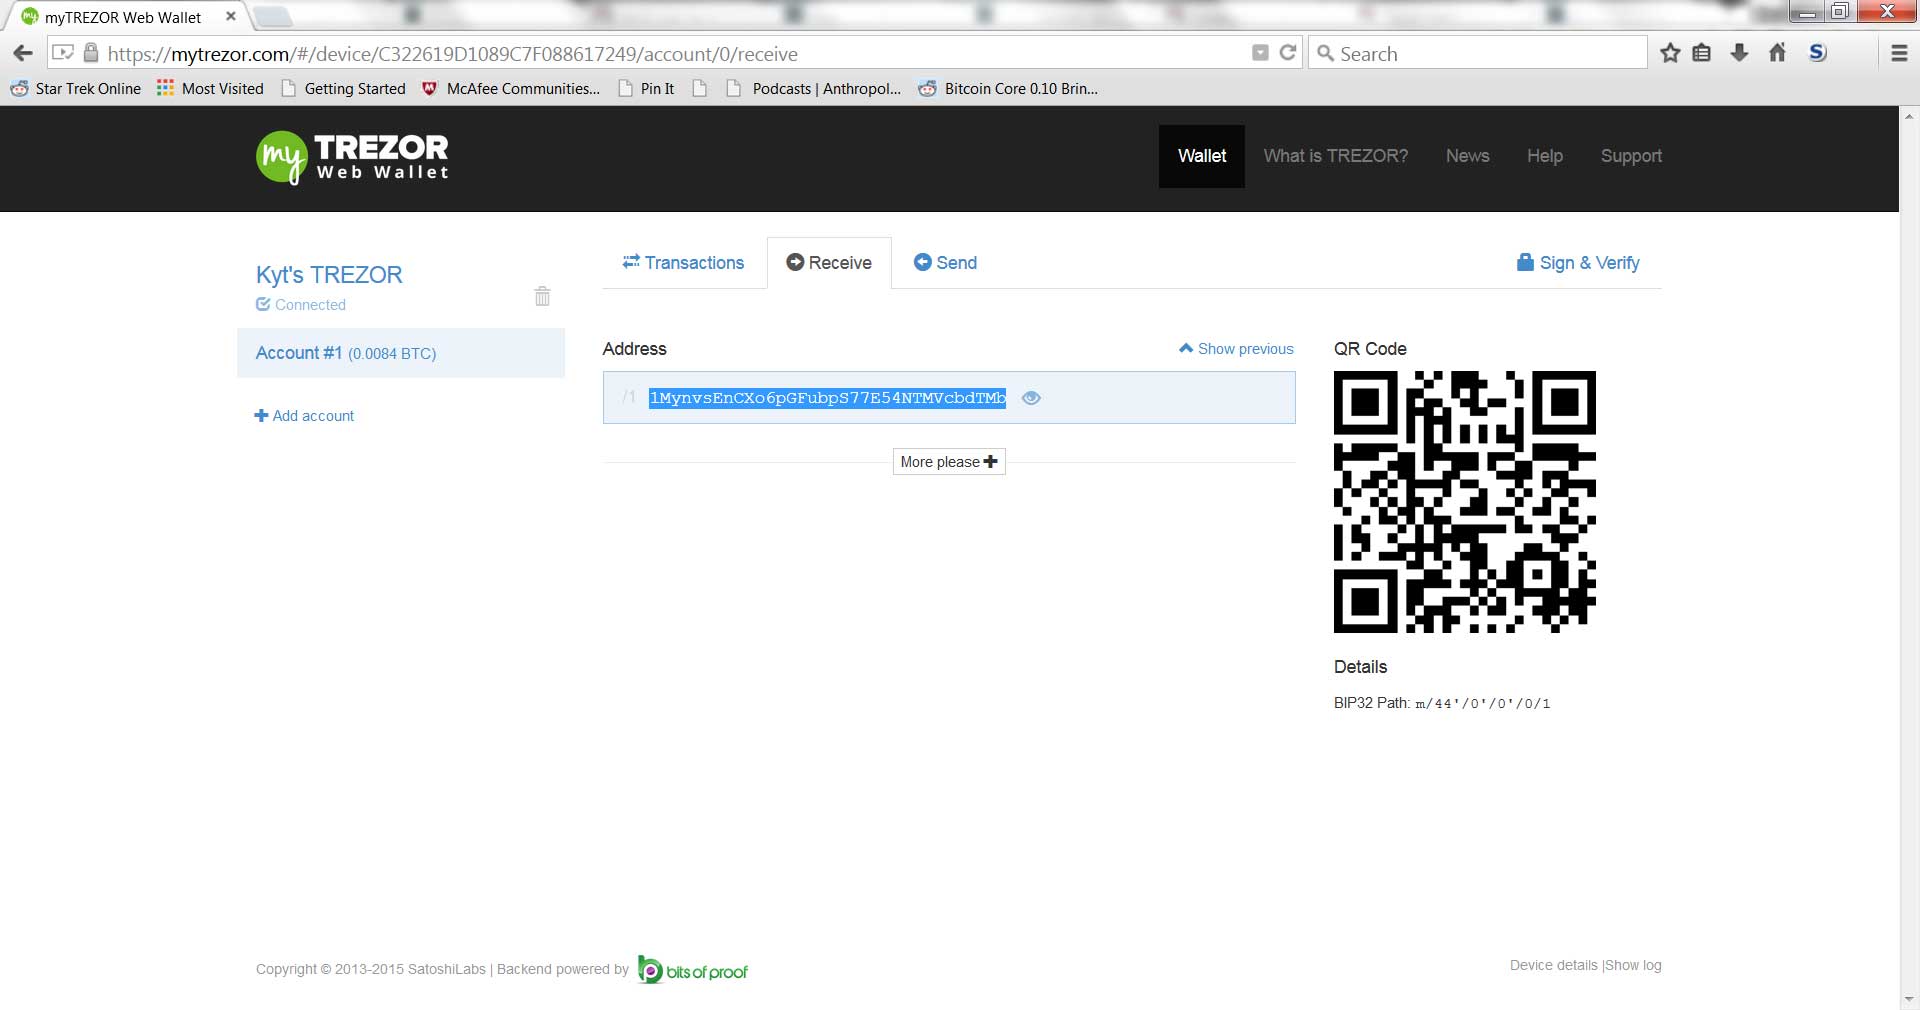This screenshot has width=1920, height=1010.
Task: Click the page scrollbar up arrow
Action: pos(1909,115)
